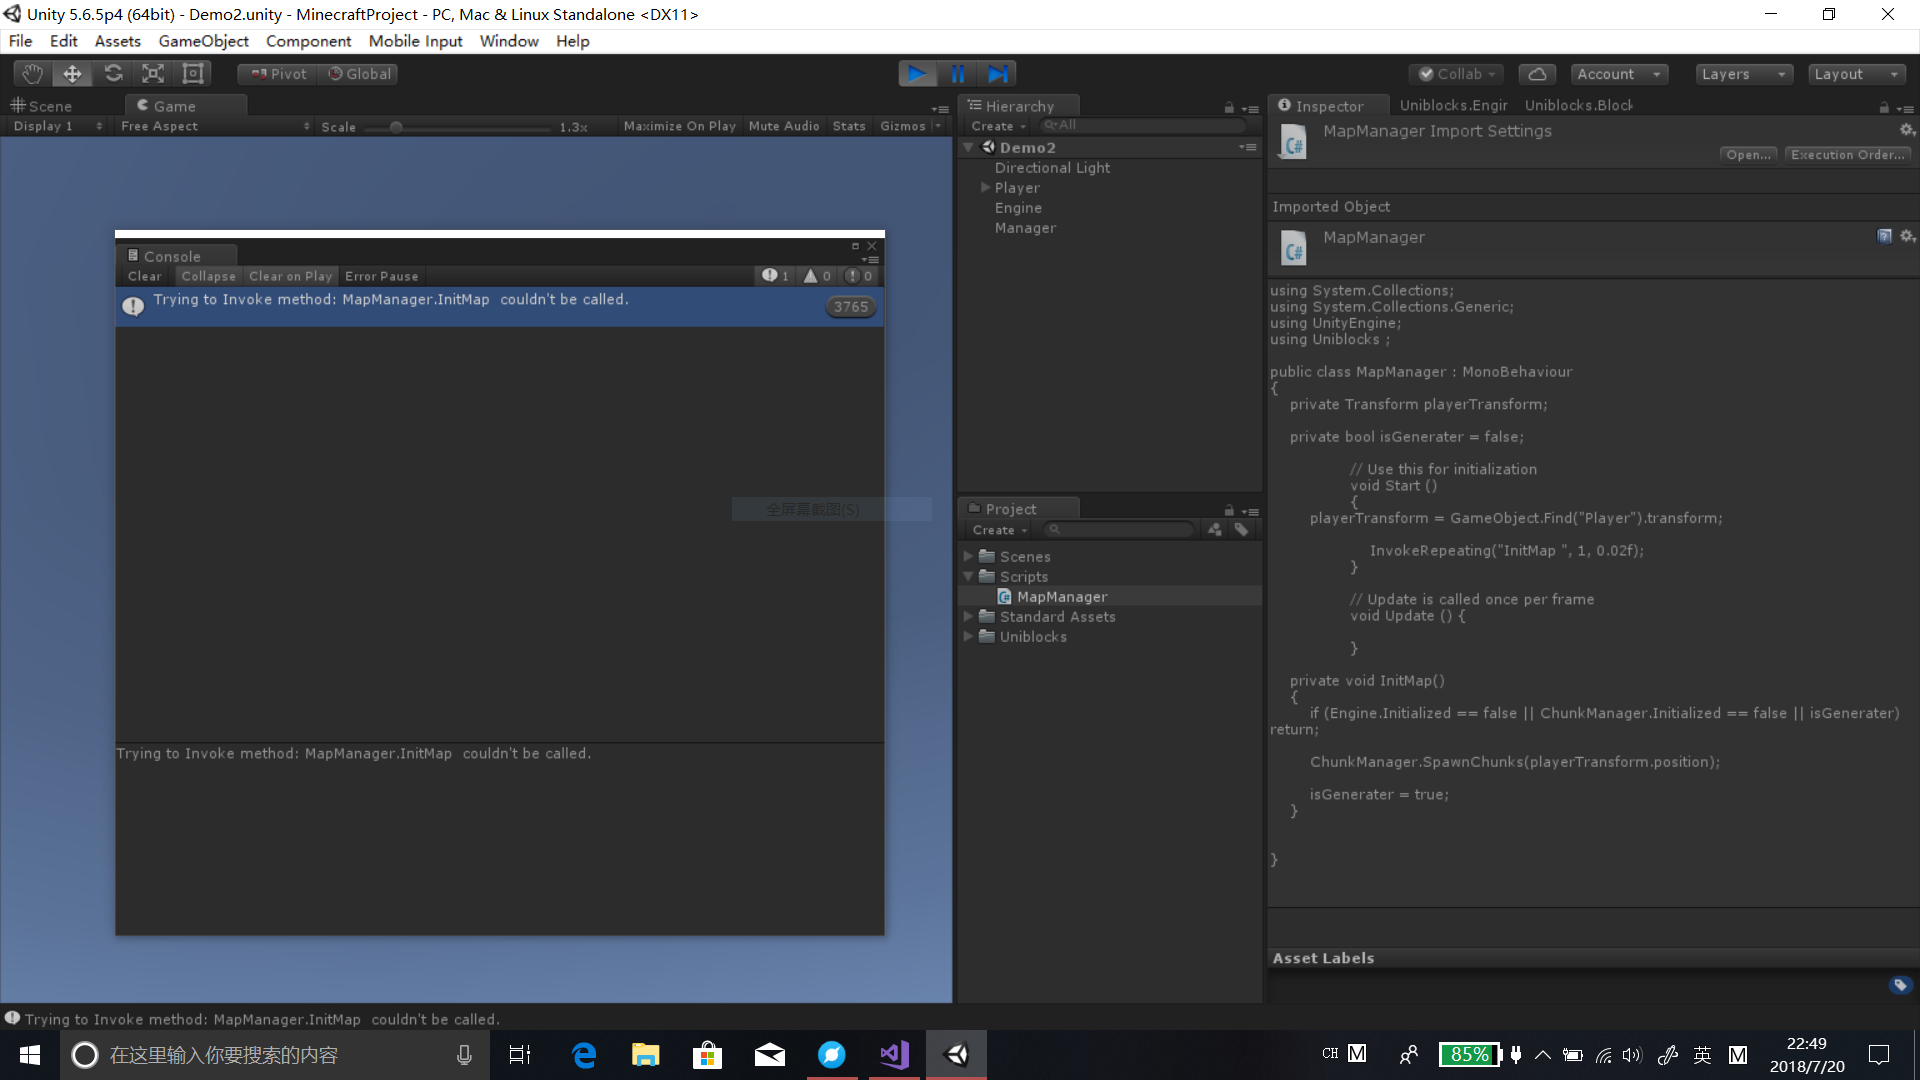Open the Component menu
This screenshot has height=1080, width=1920.
click(308, 41)
